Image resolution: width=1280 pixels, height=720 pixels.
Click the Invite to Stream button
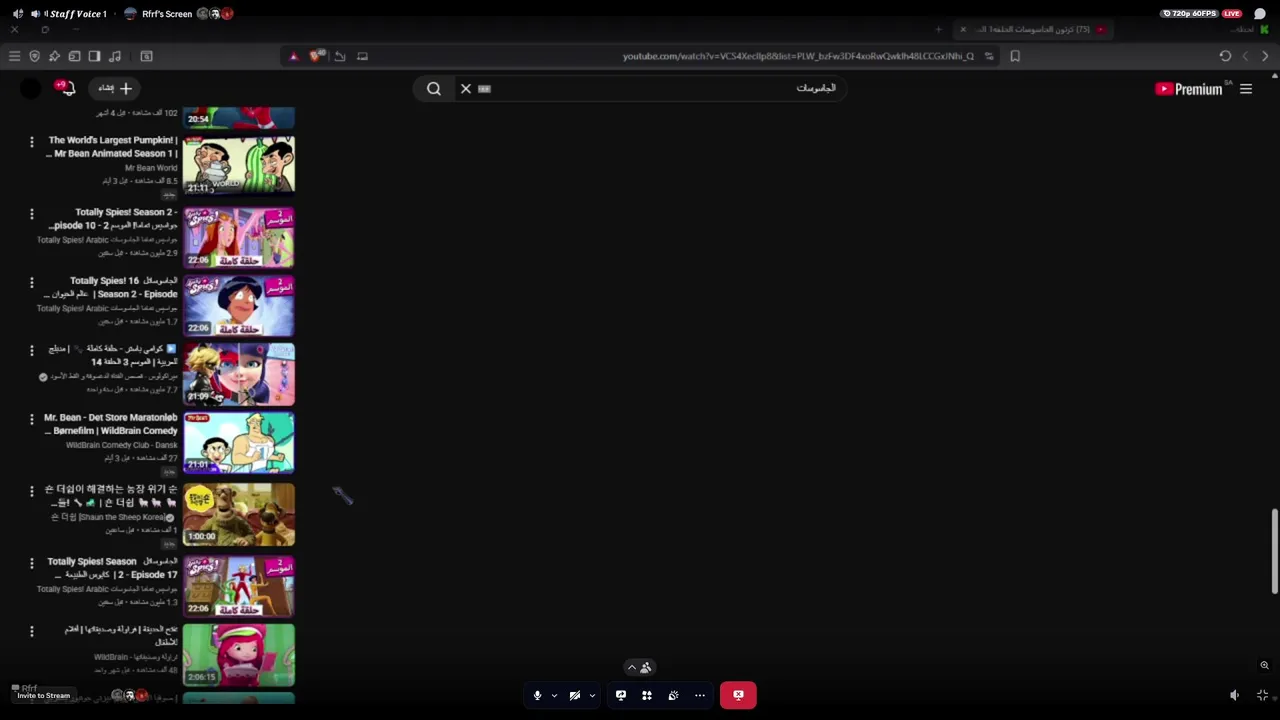44,695
